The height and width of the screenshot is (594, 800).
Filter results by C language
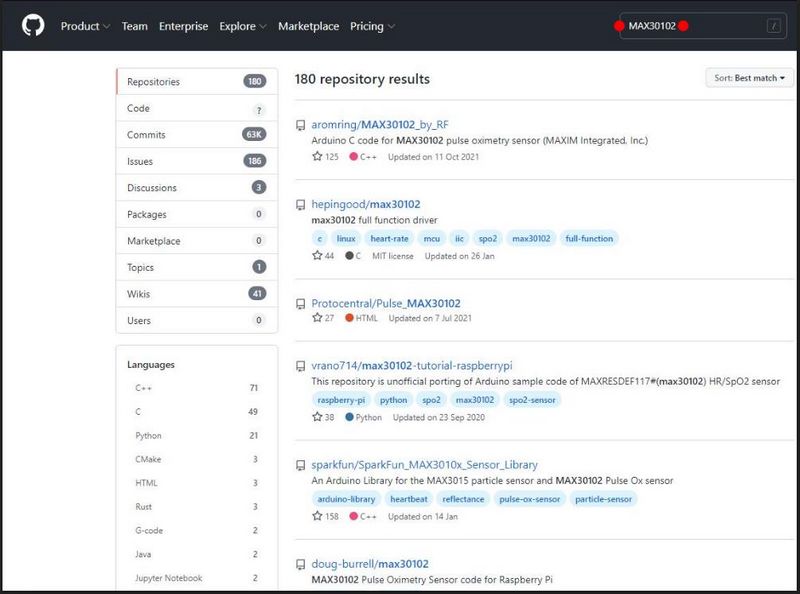[197, 411]
